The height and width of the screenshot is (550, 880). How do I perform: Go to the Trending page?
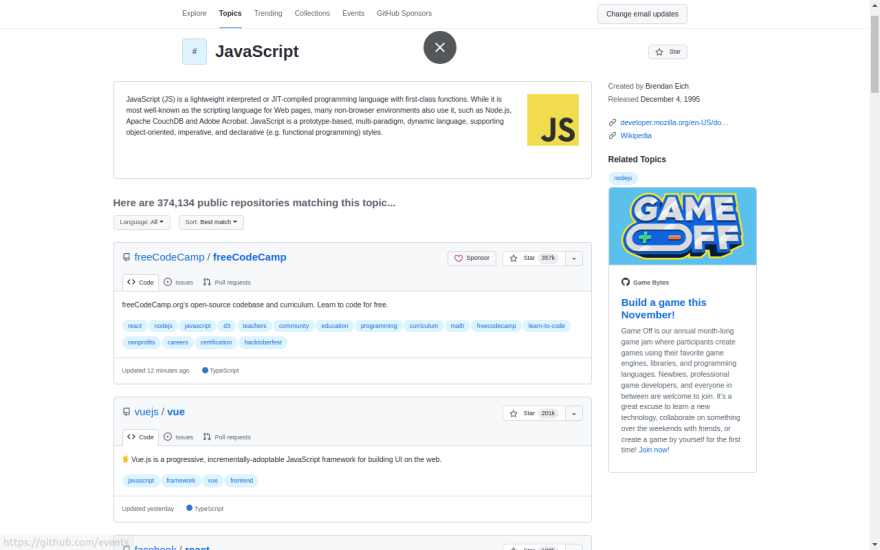[x=268, y=13]
